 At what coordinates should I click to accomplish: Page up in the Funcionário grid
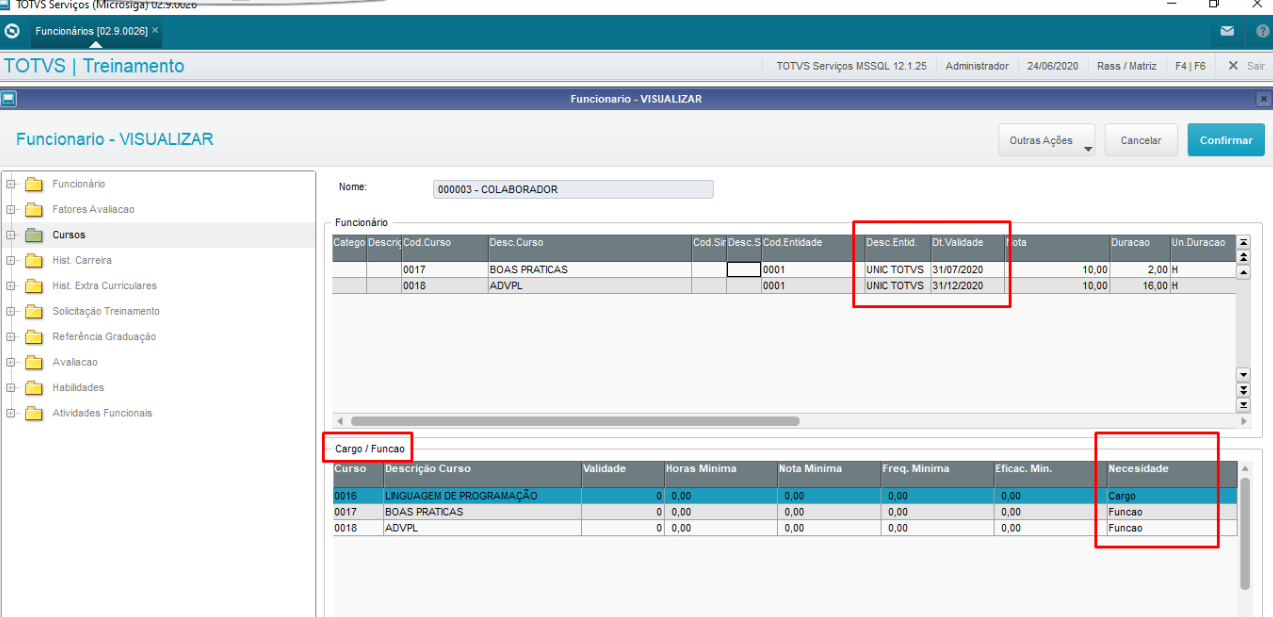(x=1243, y=257)
